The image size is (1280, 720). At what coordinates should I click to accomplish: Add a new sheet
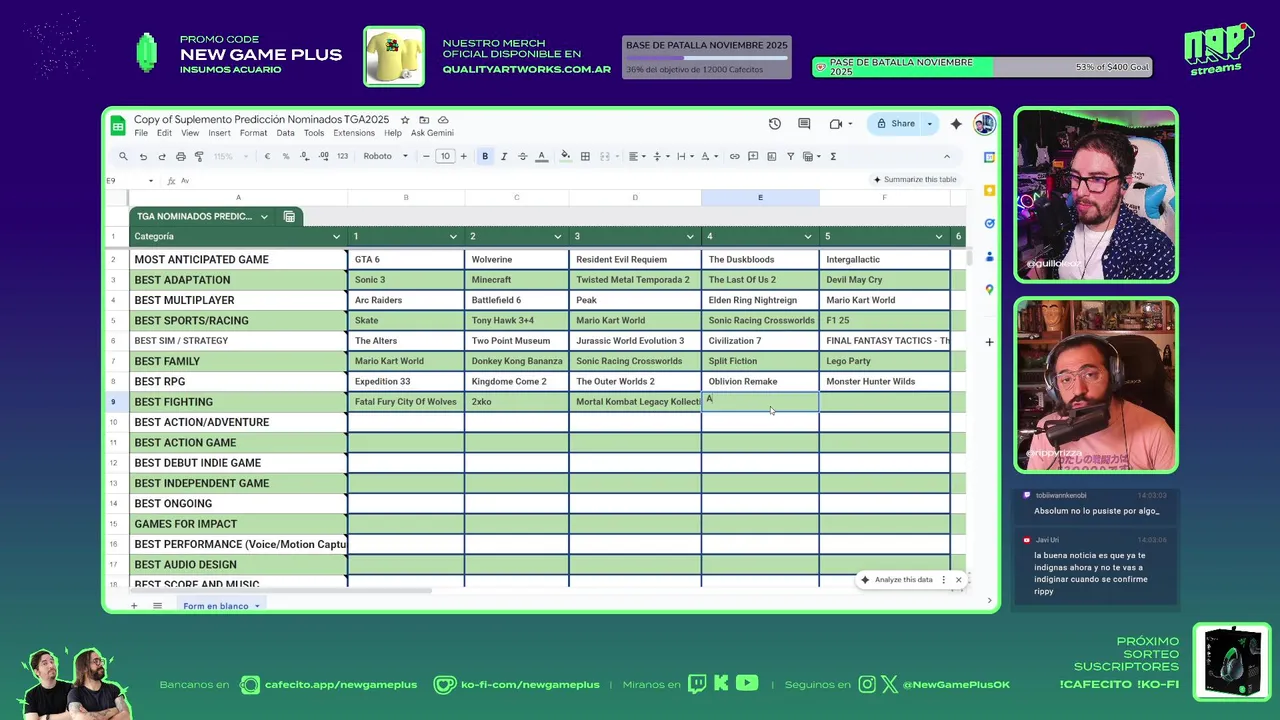[x=134, y=606]
